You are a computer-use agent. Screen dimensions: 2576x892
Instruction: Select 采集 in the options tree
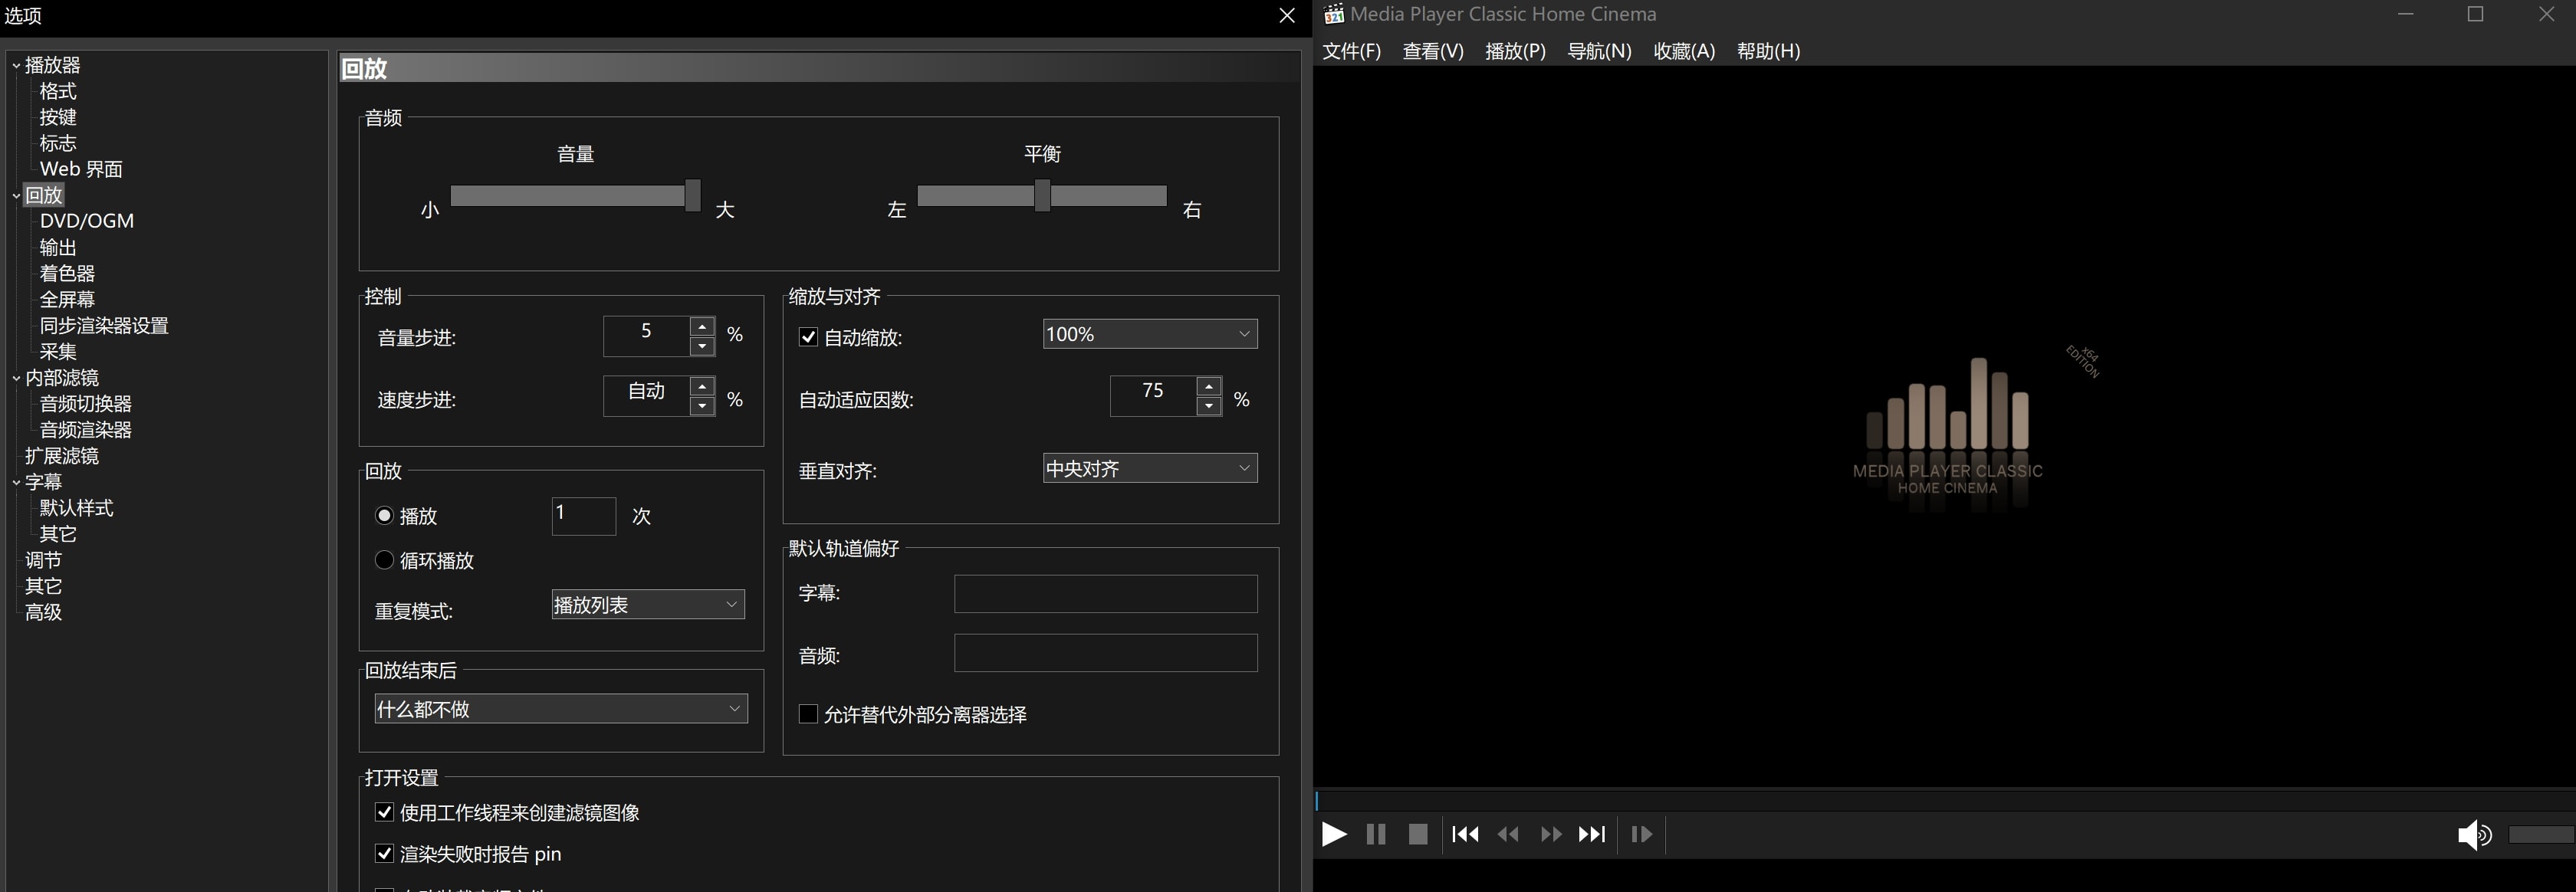click(x=58, y=352)
